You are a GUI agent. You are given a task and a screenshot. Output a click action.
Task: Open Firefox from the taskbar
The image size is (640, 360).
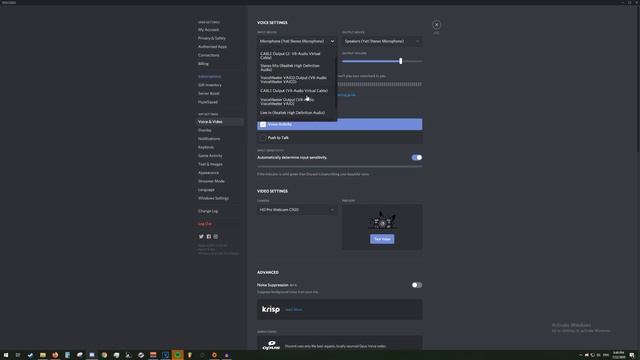55,355
